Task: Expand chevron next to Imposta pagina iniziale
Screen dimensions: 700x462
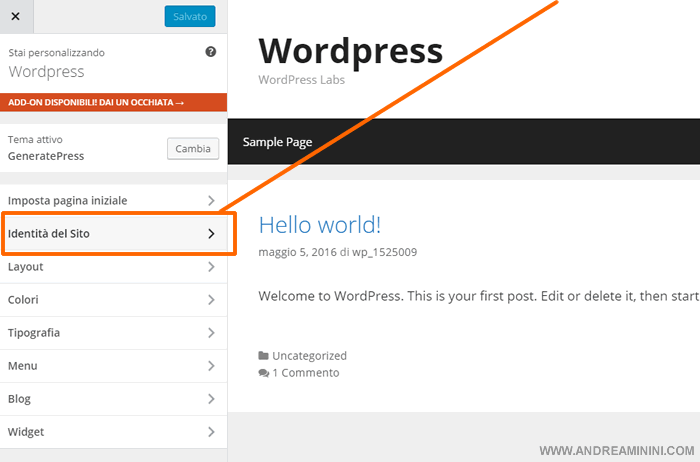Action: coord(211,201)
